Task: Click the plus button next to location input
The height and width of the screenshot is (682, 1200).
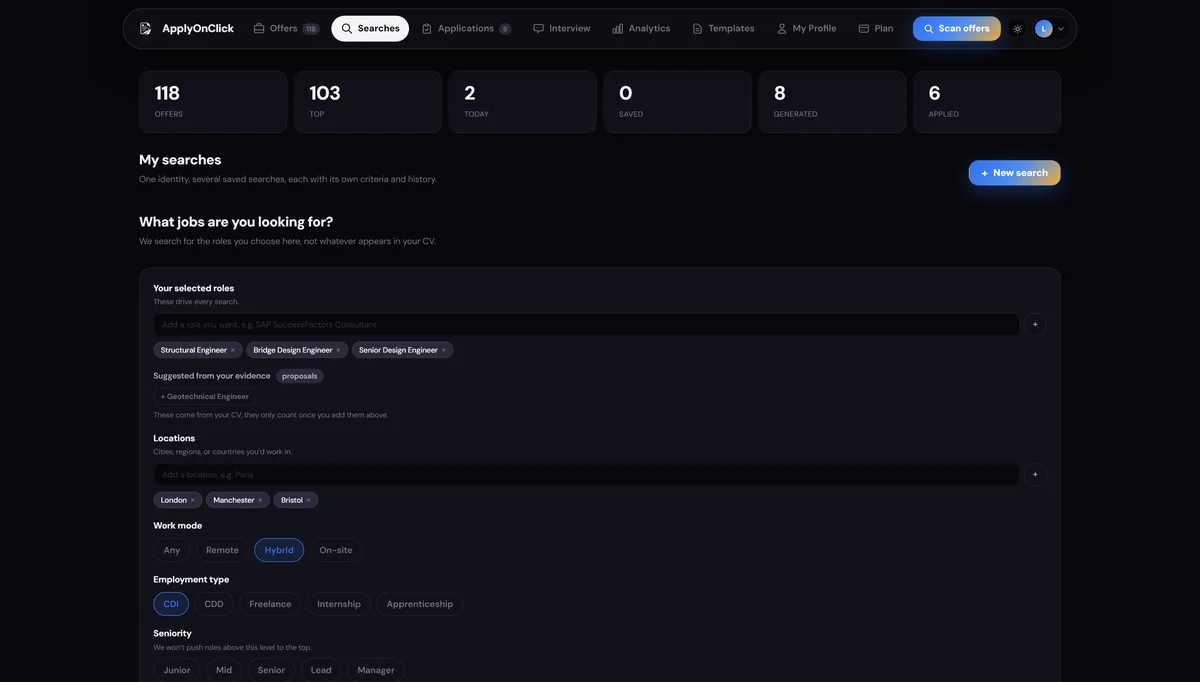Action: (x=1035, y=474)
